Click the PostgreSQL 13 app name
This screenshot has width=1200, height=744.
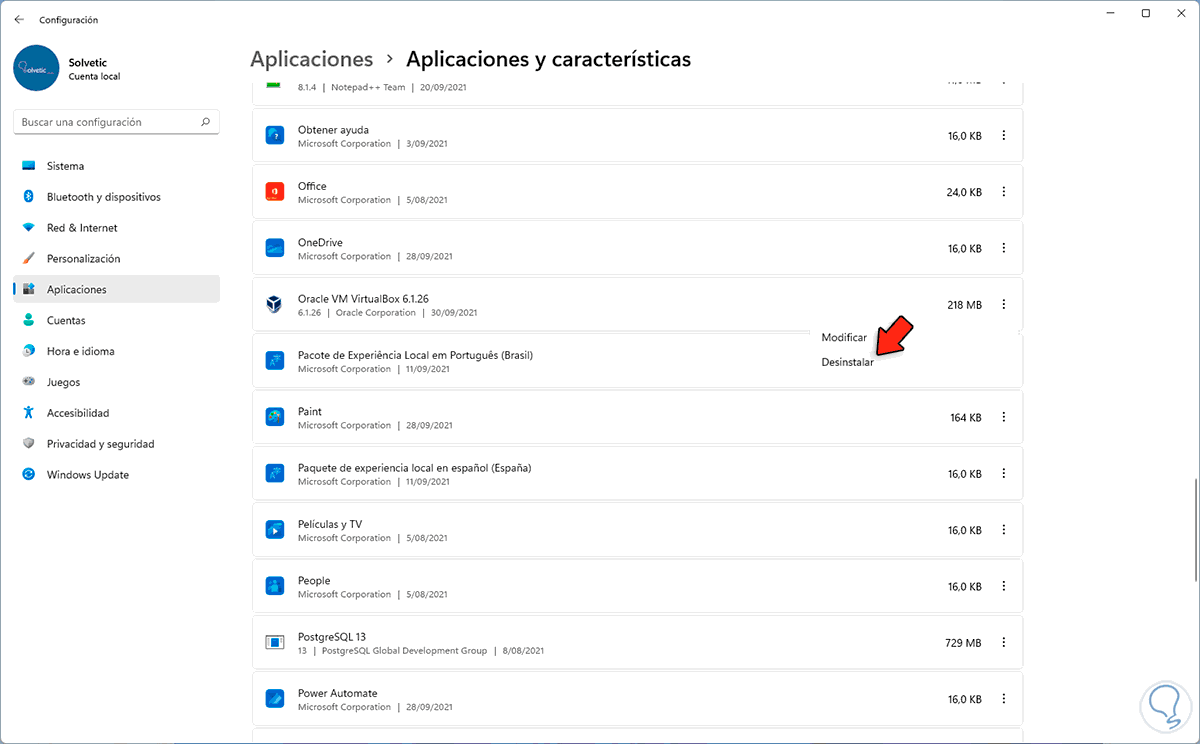pyautogui.click(x=332, y=637)
